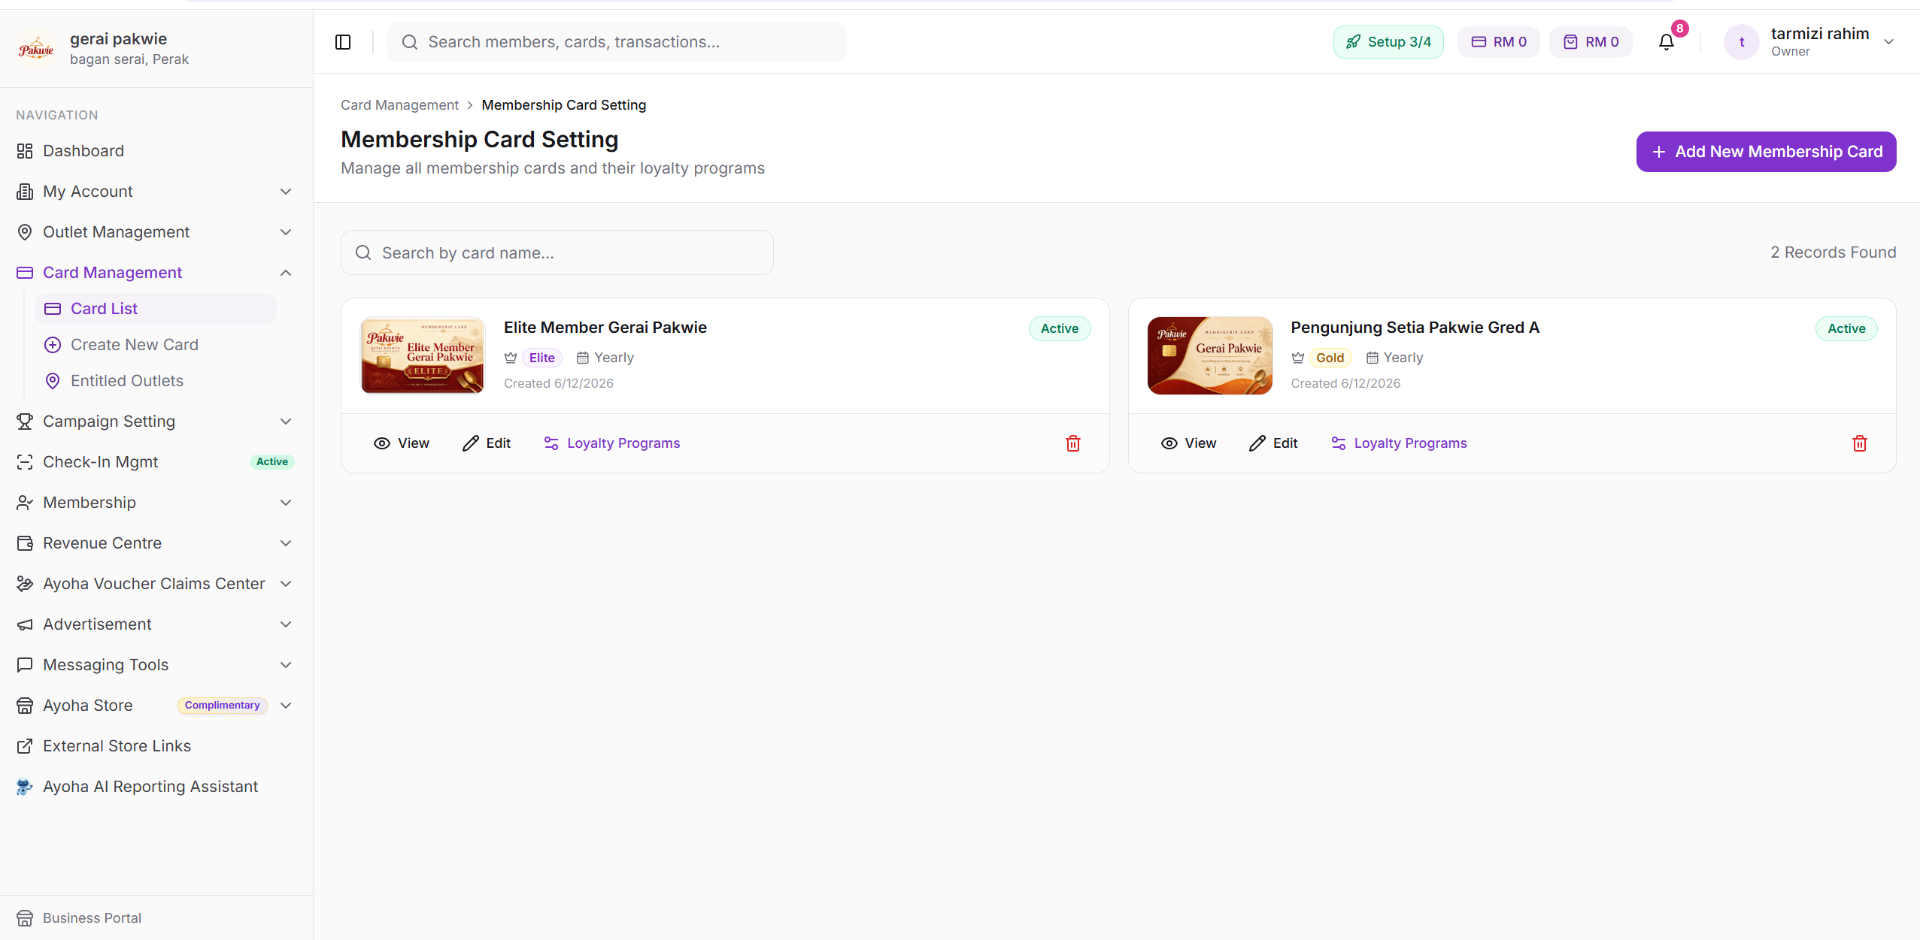The image size is (1920, 940).
Task: Click the Card Management breadcrumb
Action: [400, 105]
